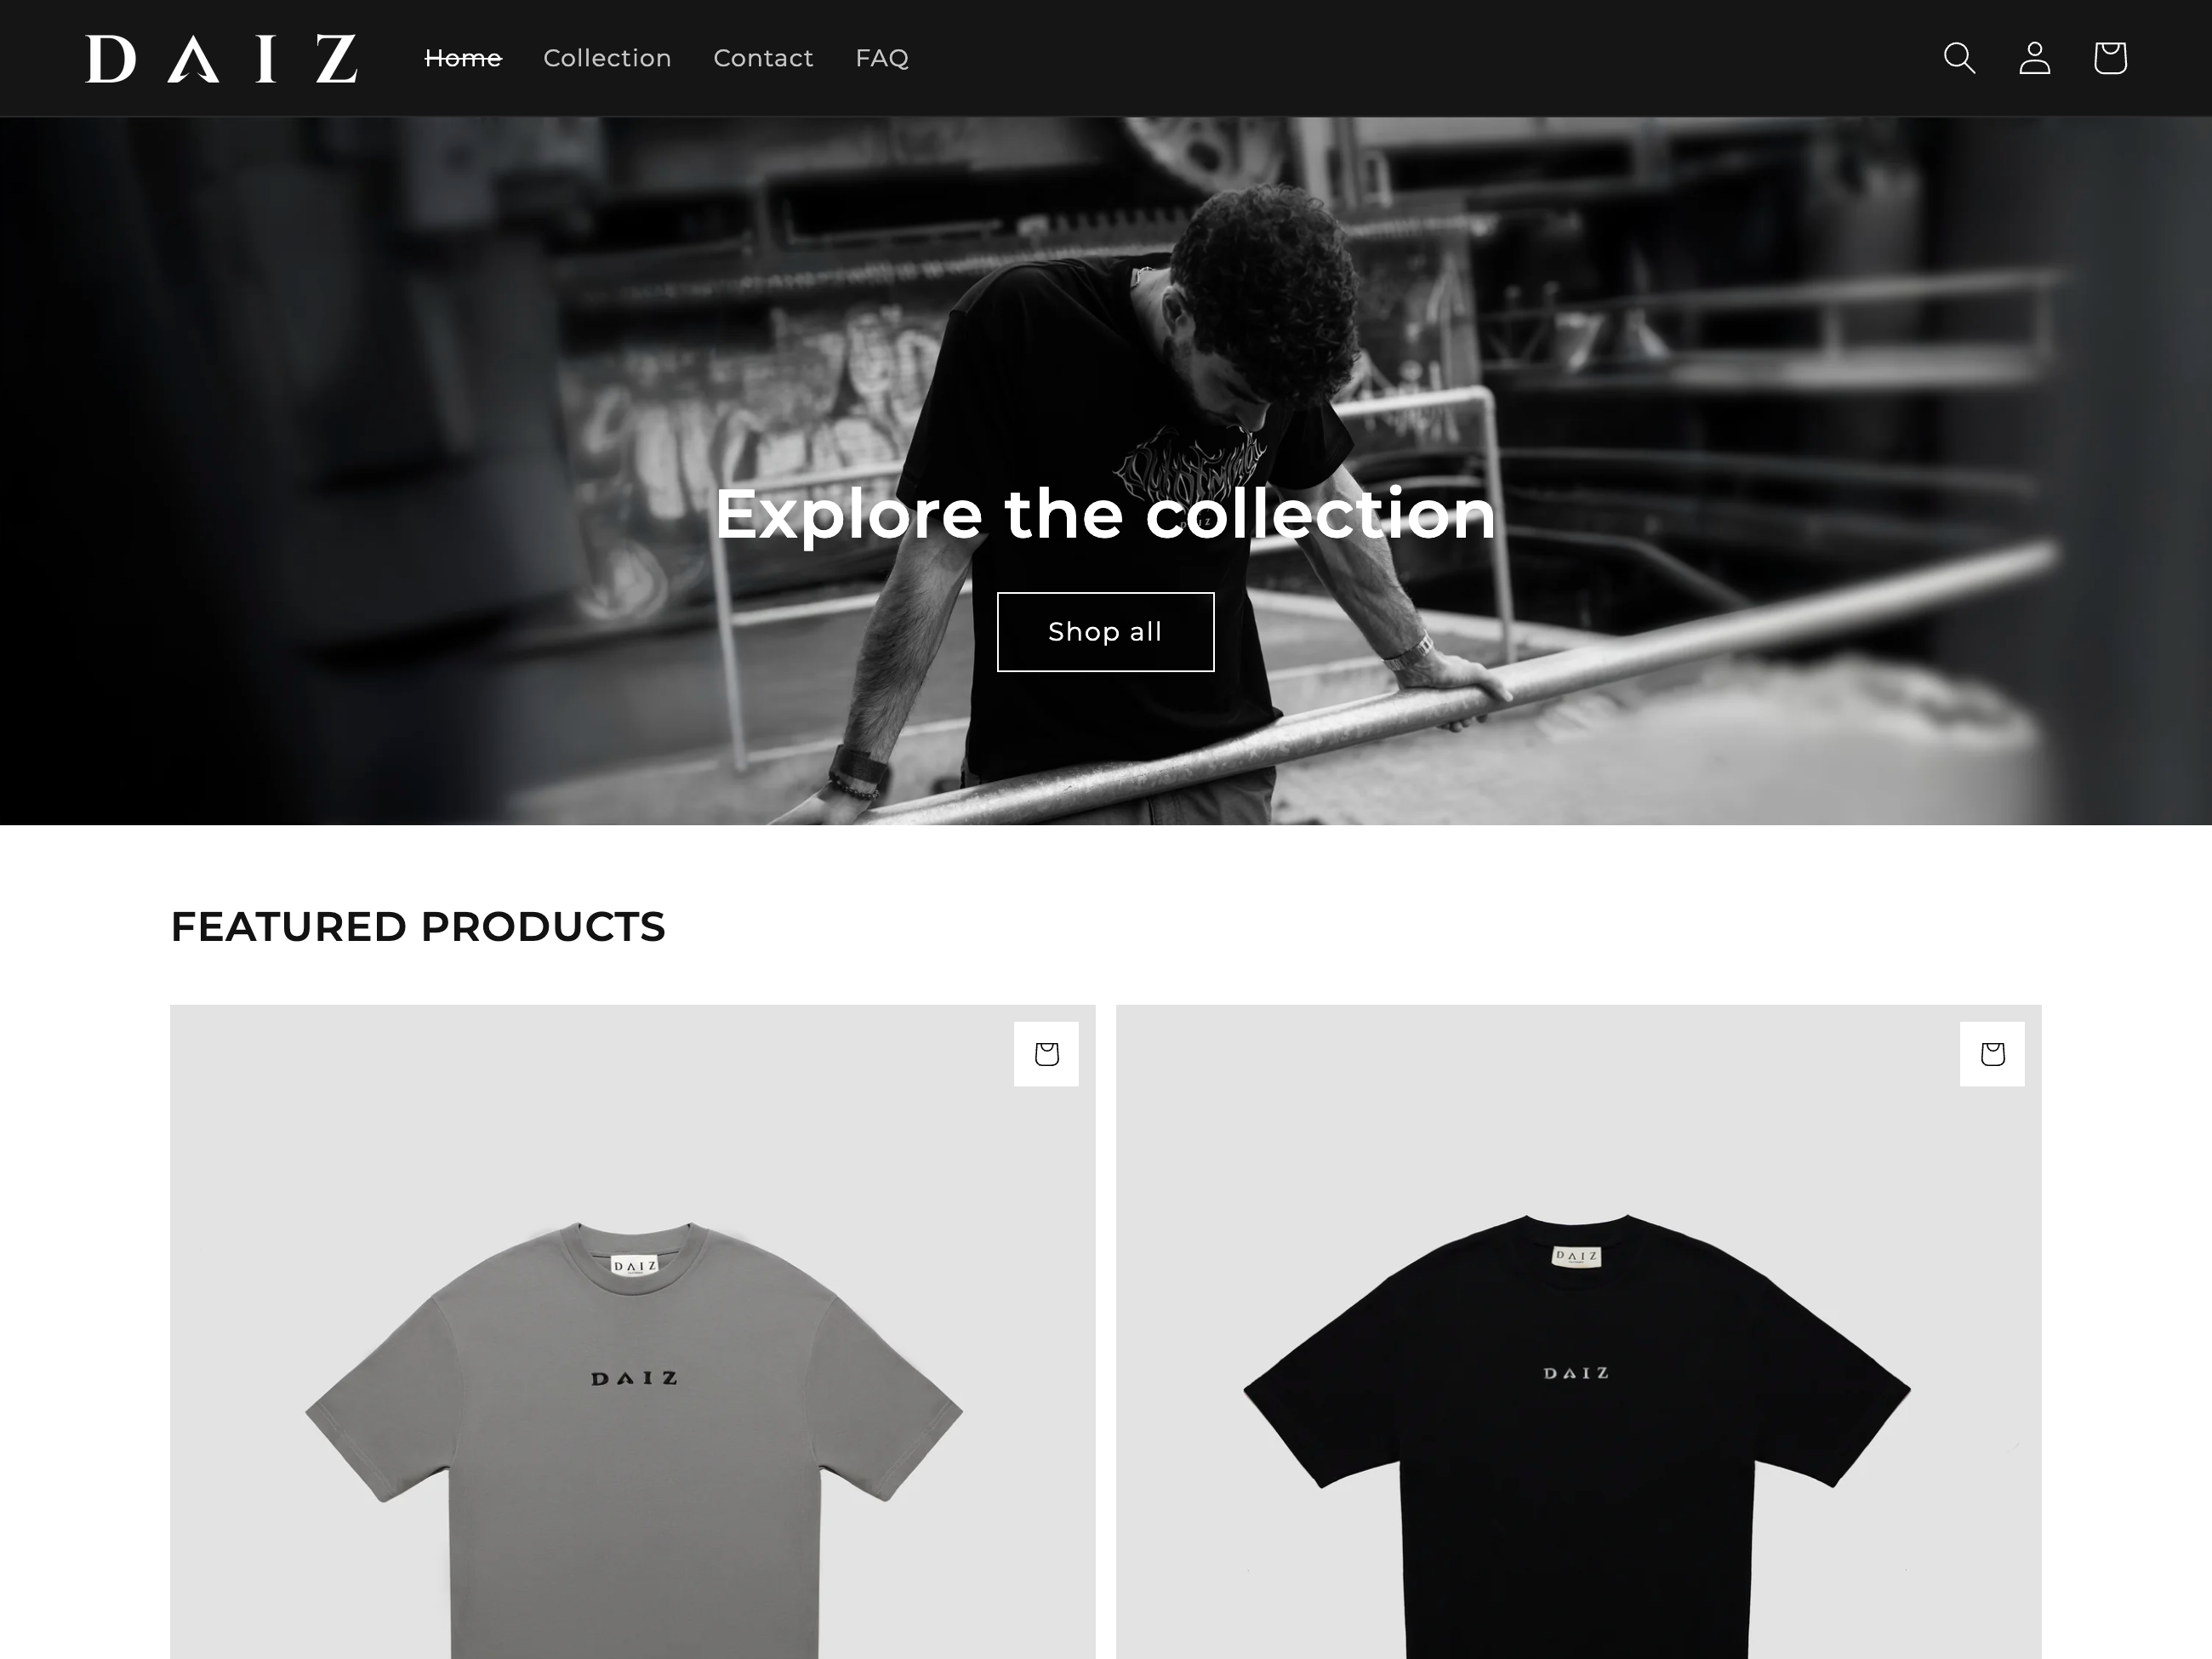Viewport: 2212px width, 1659px height.
Task: Click the neck label on gray shirt
Action: 634,1266
